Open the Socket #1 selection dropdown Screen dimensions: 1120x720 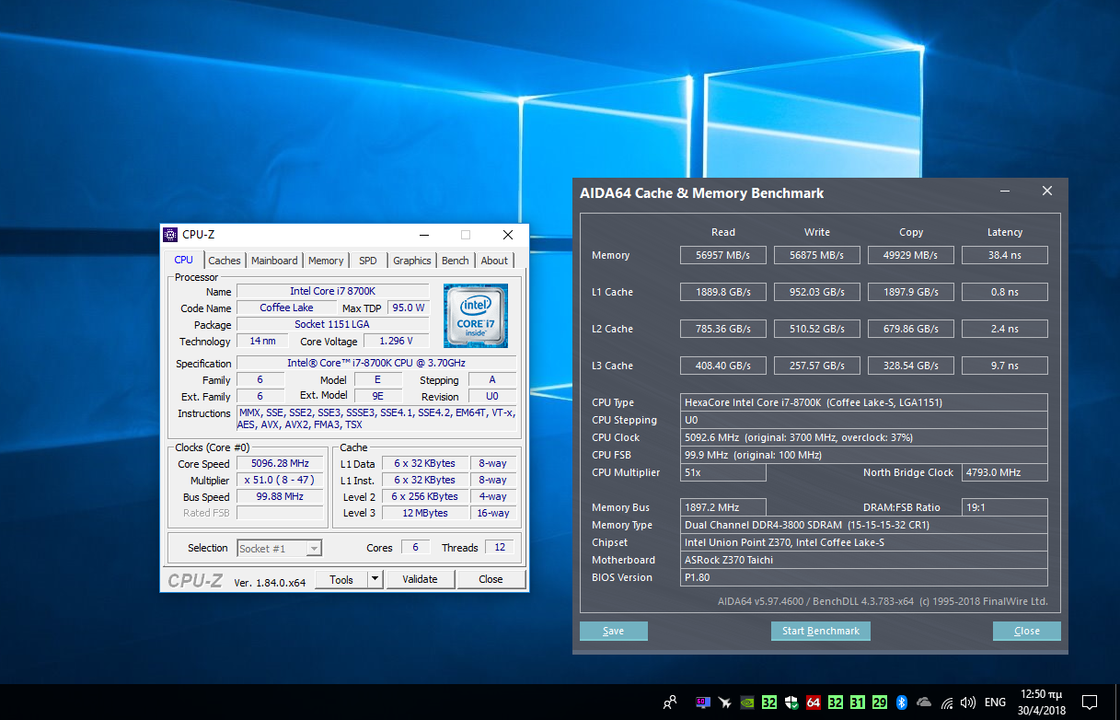(279, 549)
